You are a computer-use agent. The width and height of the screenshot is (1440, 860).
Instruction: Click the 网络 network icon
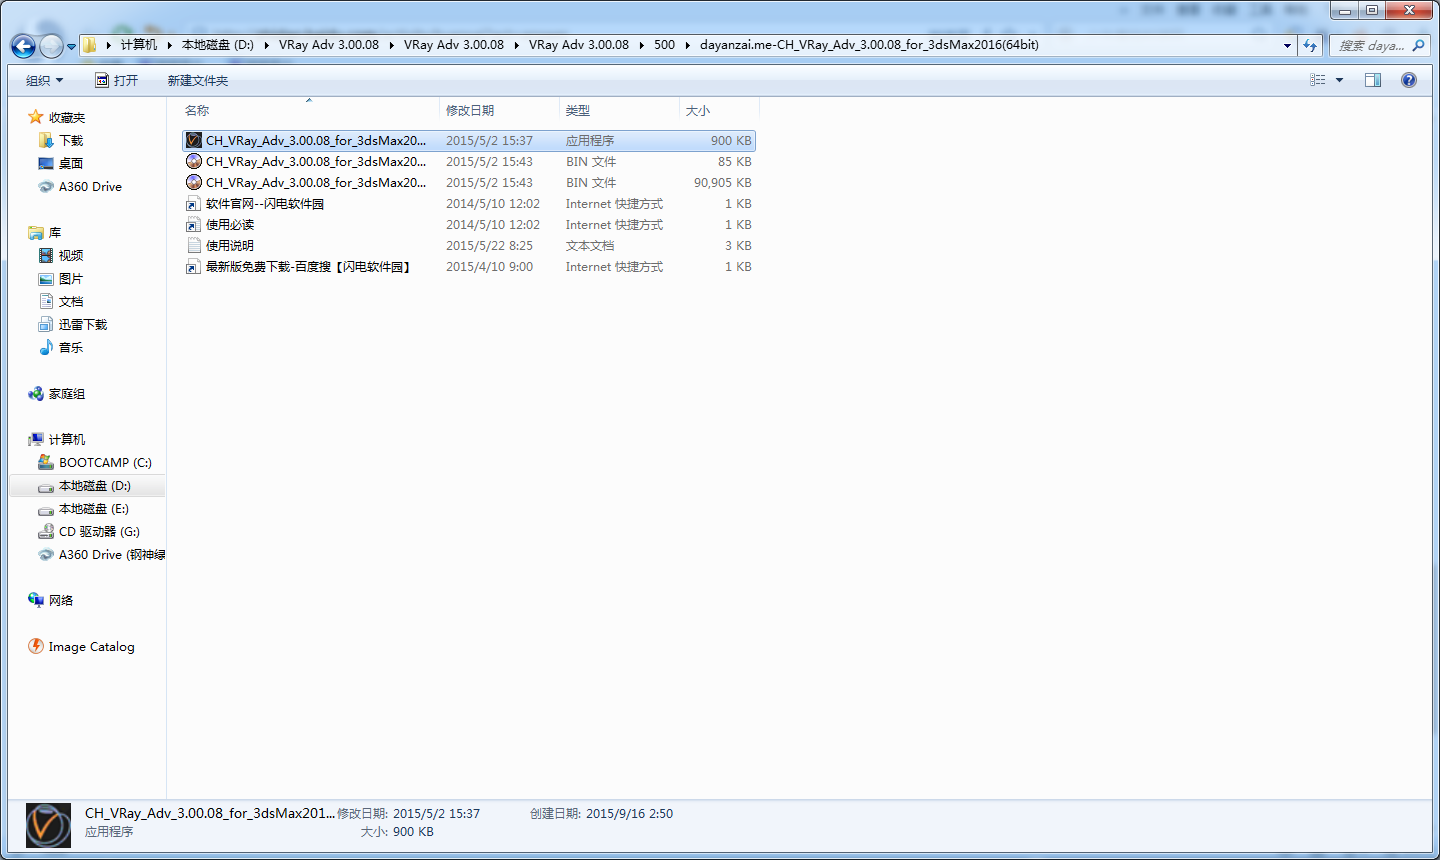36,600
